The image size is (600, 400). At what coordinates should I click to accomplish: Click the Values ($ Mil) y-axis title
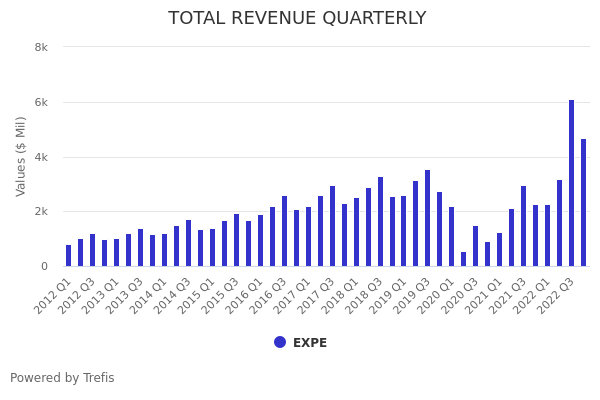pyautogui.click(x=21, y=156)
